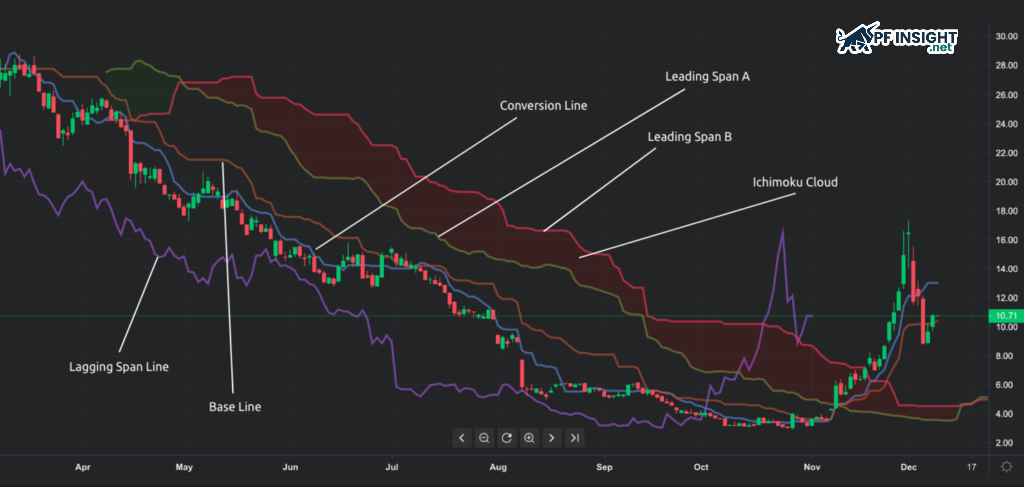Screen dimensions: 1024x487
Task: Click the Base Line annotation label
Action: 236,407
